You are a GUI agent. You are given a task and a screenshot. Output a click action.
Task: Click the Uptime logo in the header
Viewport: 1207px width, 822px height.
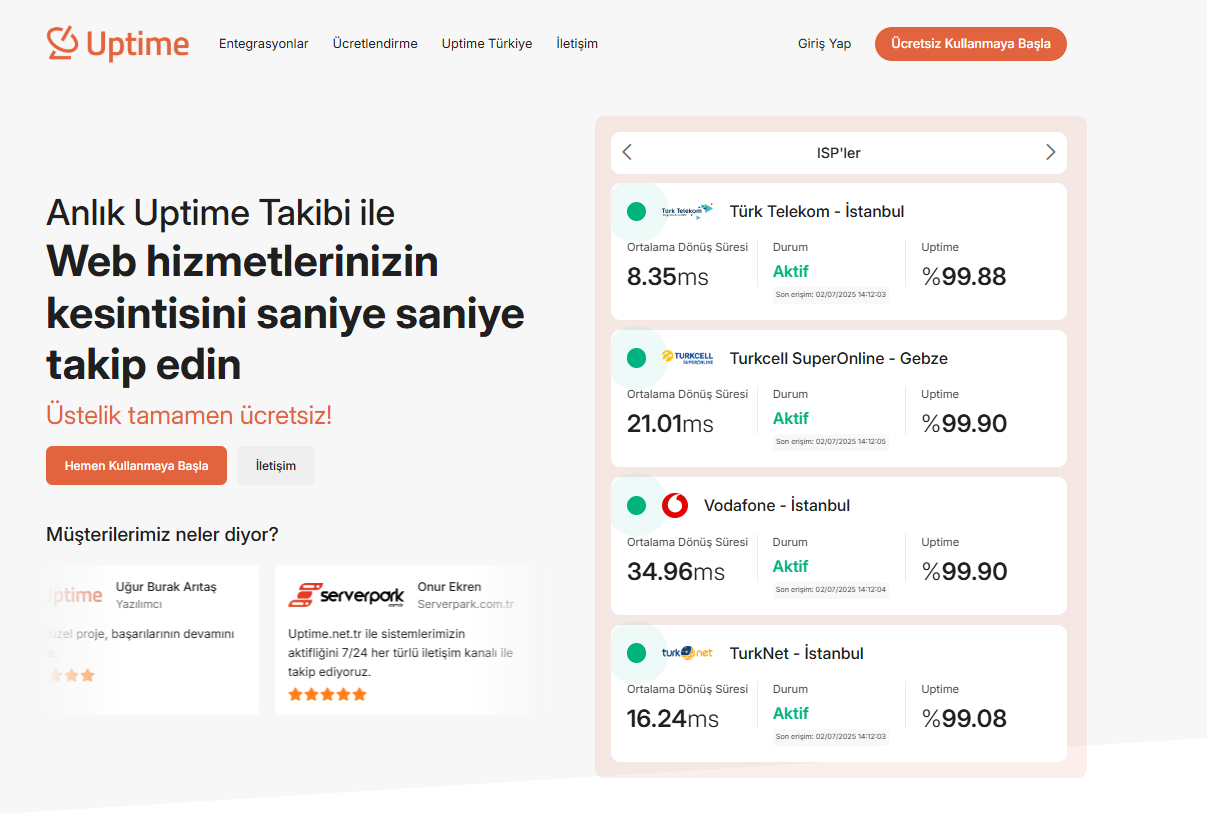tap(118, 43)
